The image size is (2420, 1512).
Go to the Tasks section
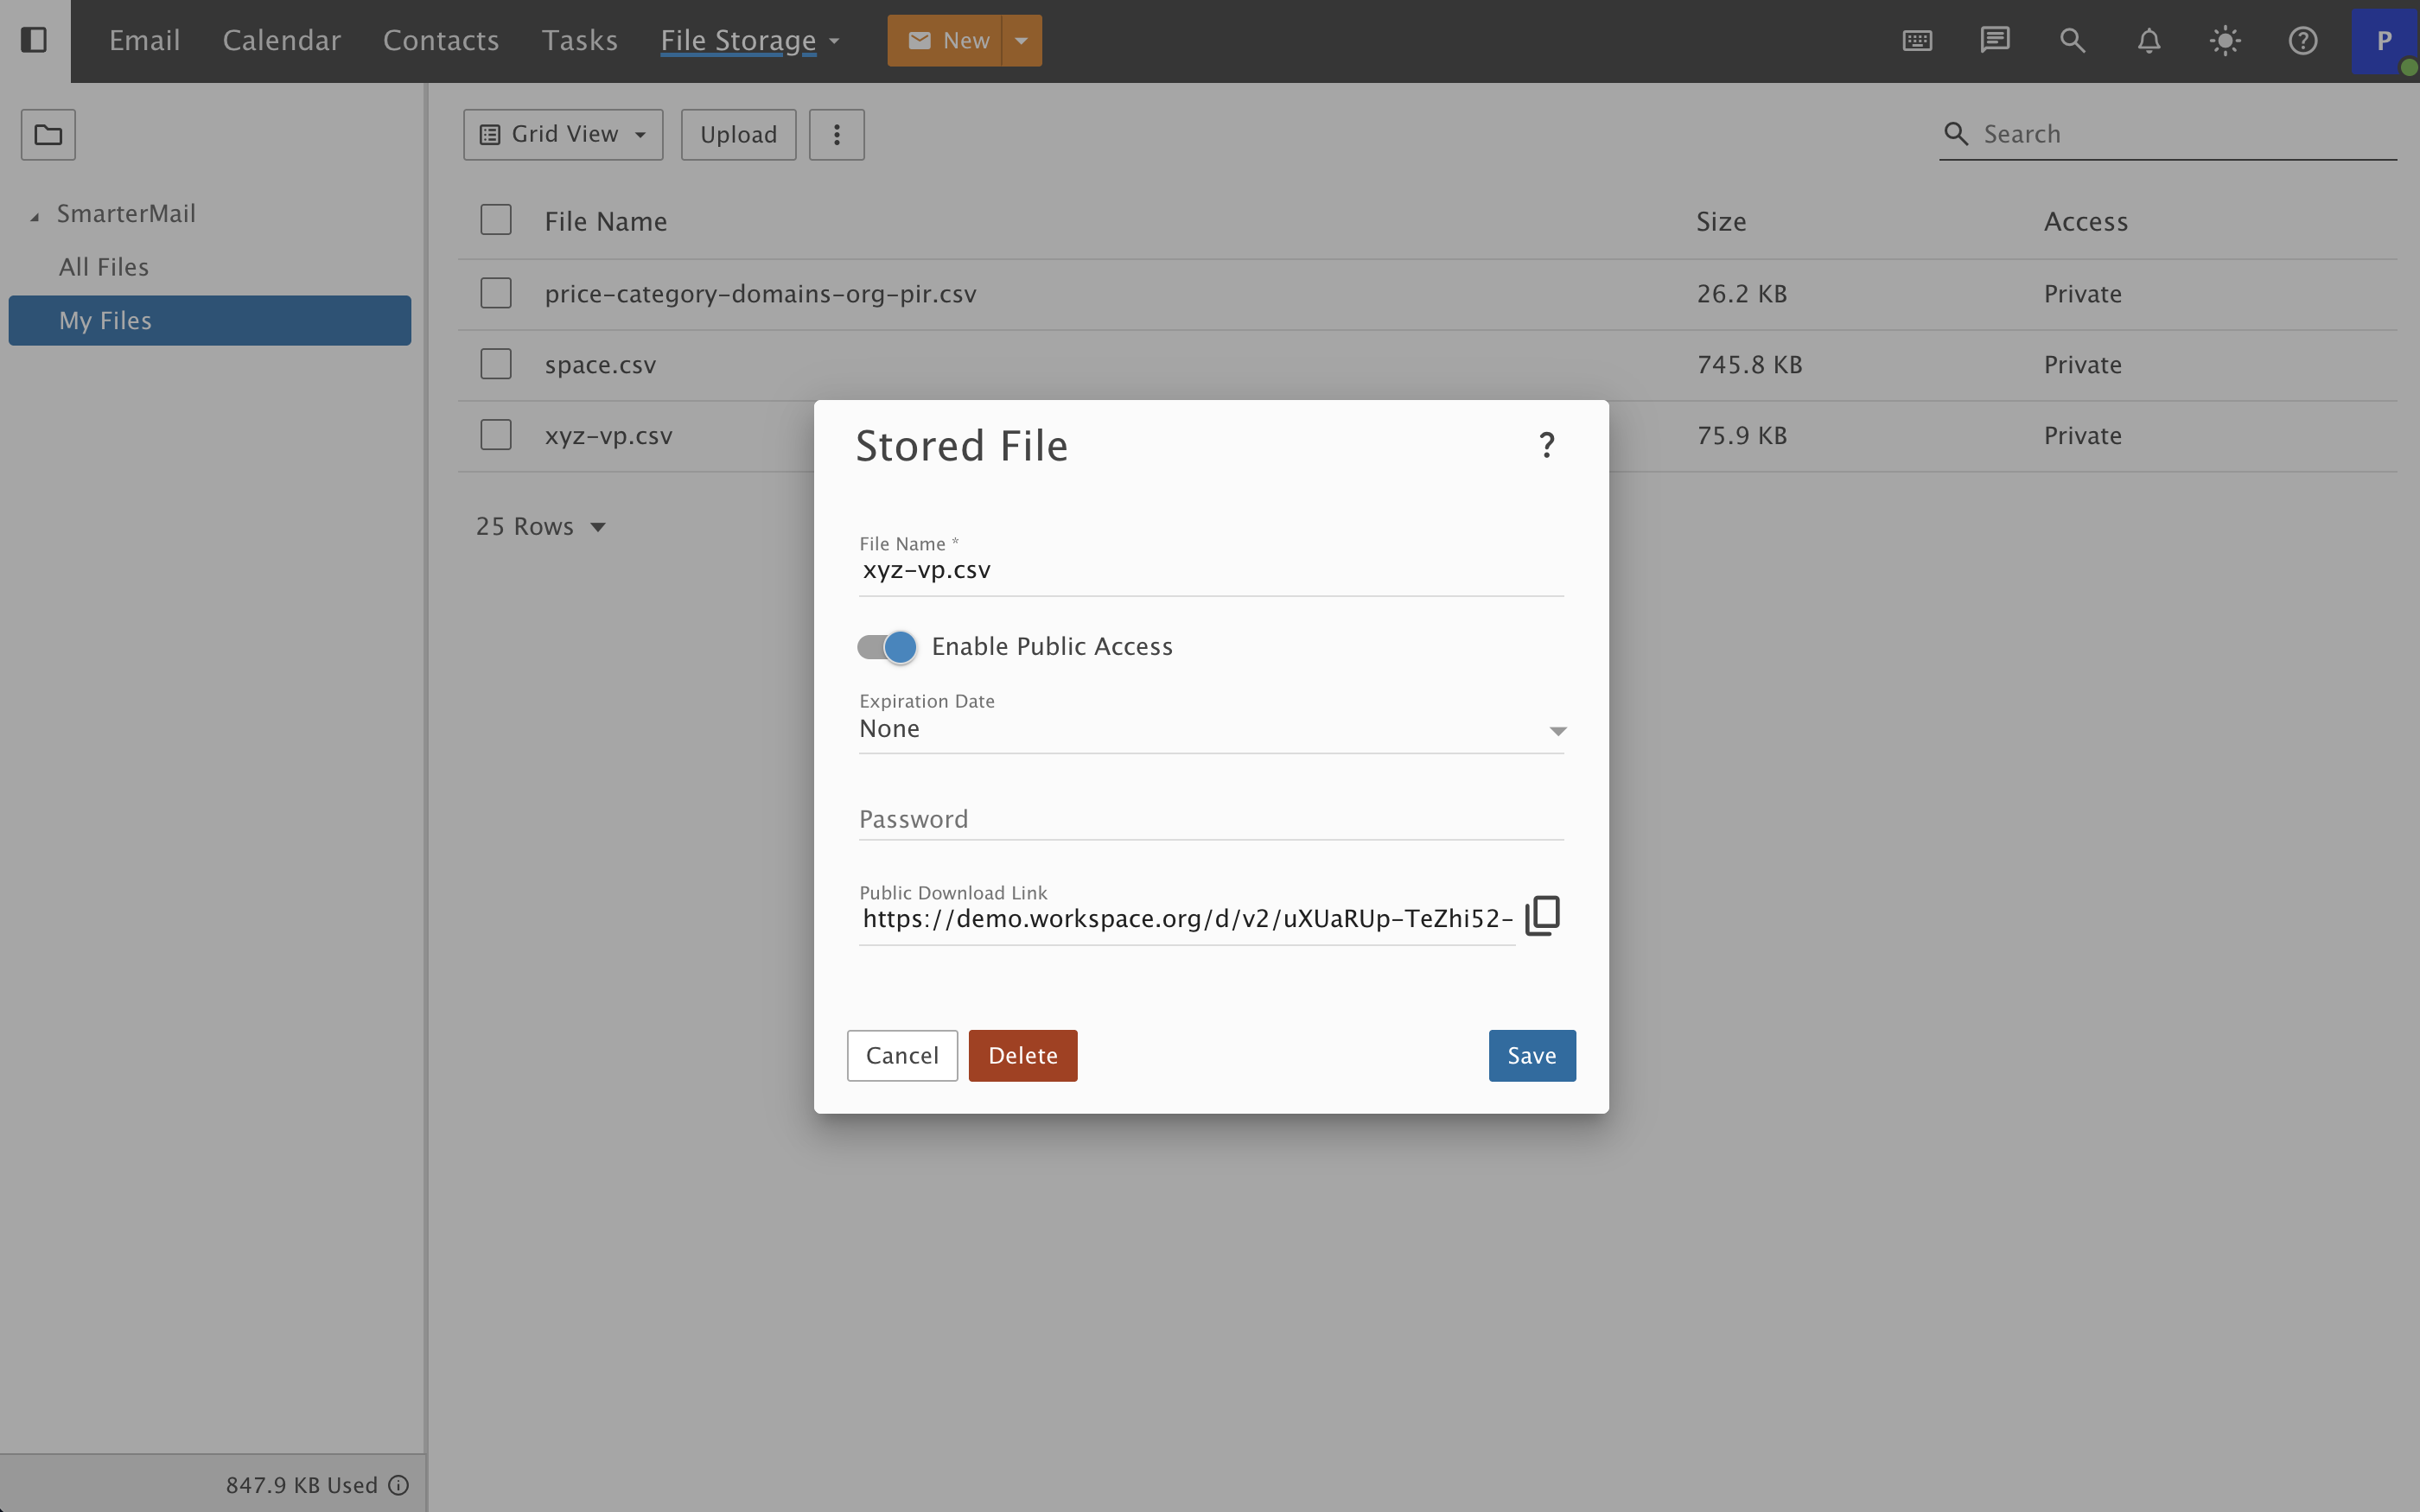pyautogui.click(x=579, y=40)
